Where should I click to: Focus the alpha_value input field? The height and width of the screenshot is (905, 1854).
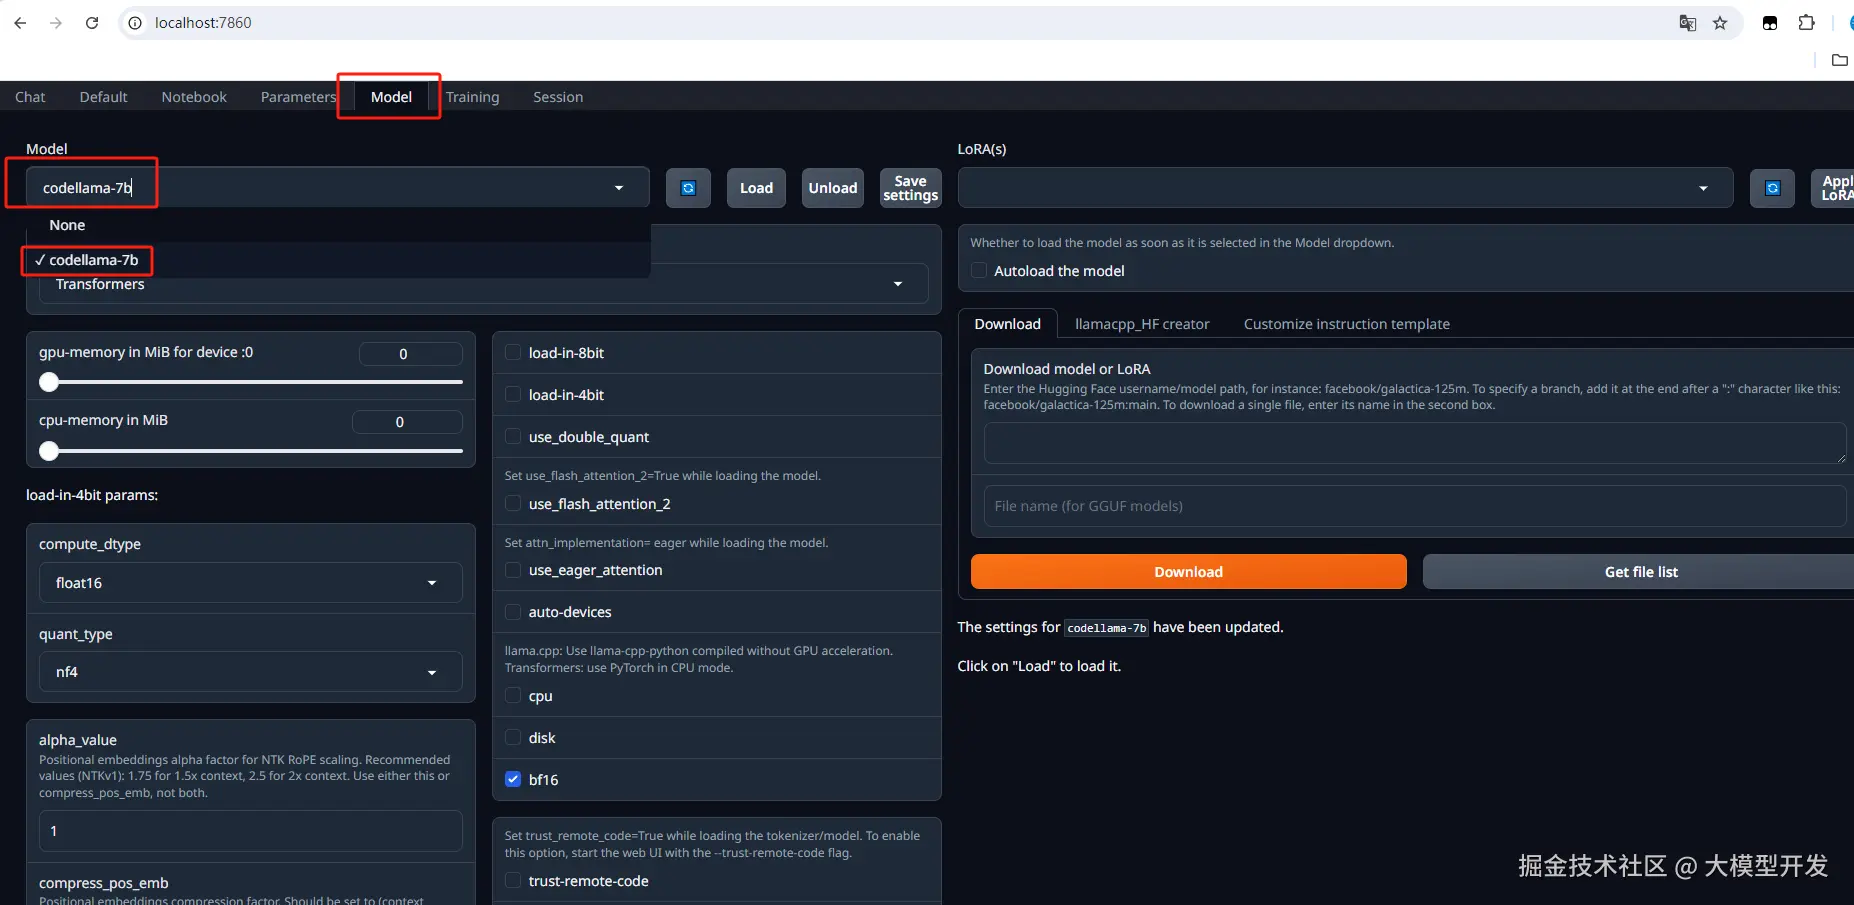(x=250, y=831)
